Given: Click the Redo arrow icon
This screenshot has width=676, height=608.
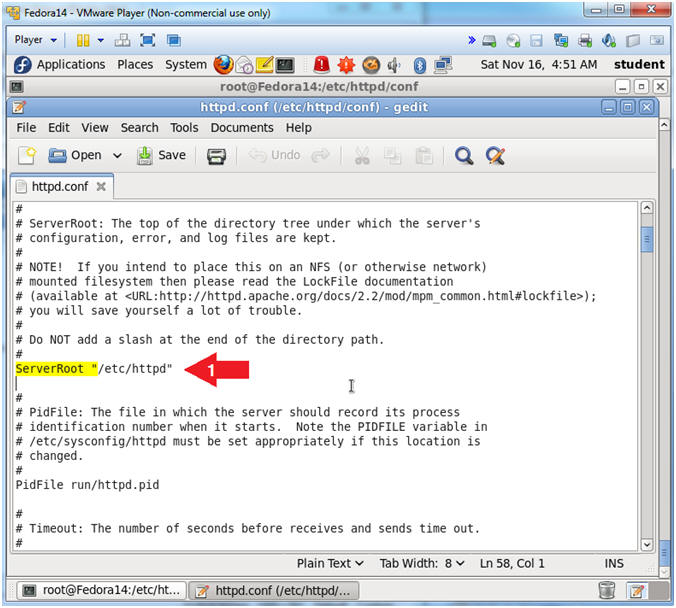Looking at the screenshot, I should click(320, 156).
